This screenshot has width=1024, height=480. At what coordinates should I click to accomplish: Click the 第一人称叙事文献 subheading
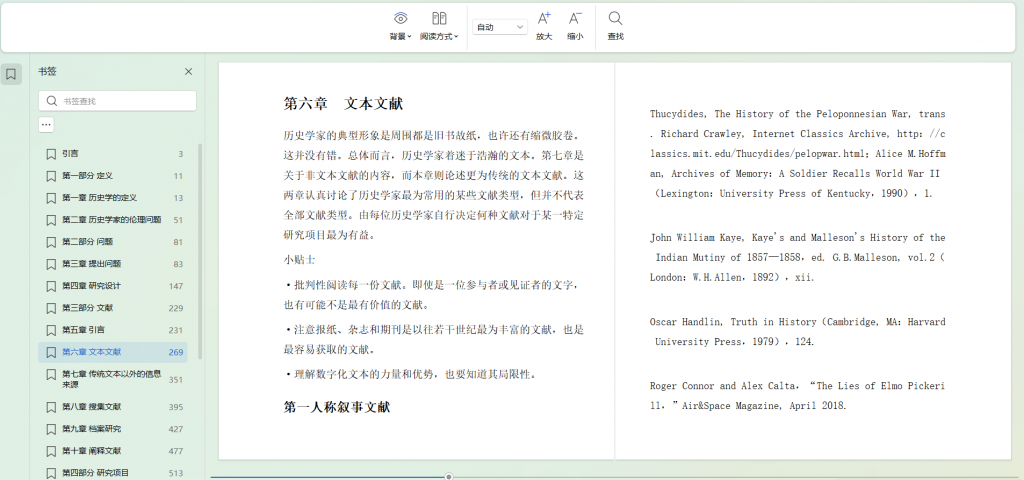coord(337,407)
